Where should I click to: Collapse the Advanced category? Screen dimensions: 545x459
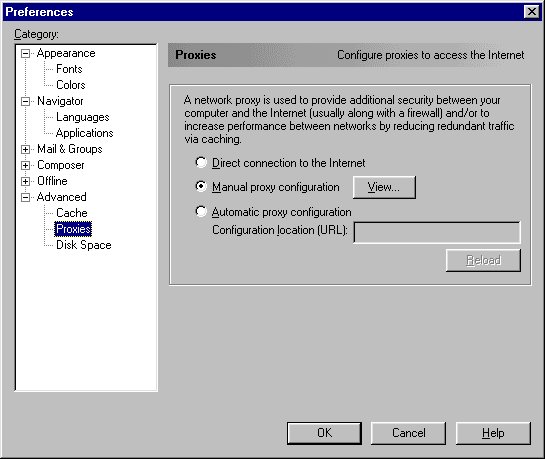click(25, 197)
